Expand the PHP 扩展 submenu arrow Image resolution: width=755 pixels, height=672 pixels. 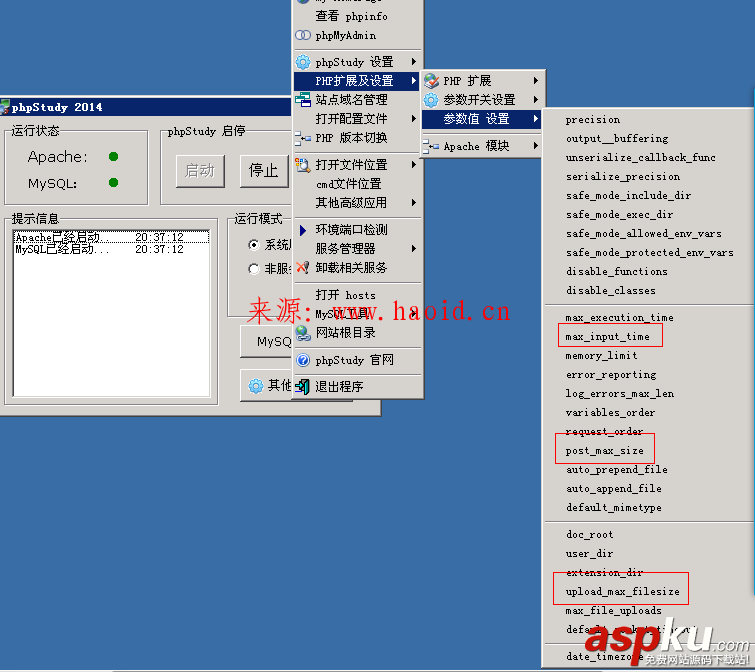(x=535, y=80)
